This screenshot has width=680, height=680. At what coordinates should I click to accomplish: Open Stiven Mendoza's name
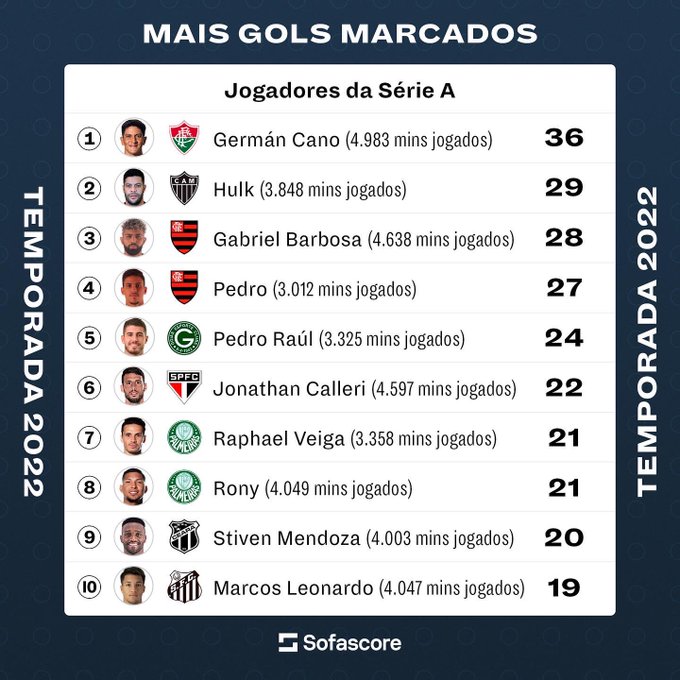(287, 538)
